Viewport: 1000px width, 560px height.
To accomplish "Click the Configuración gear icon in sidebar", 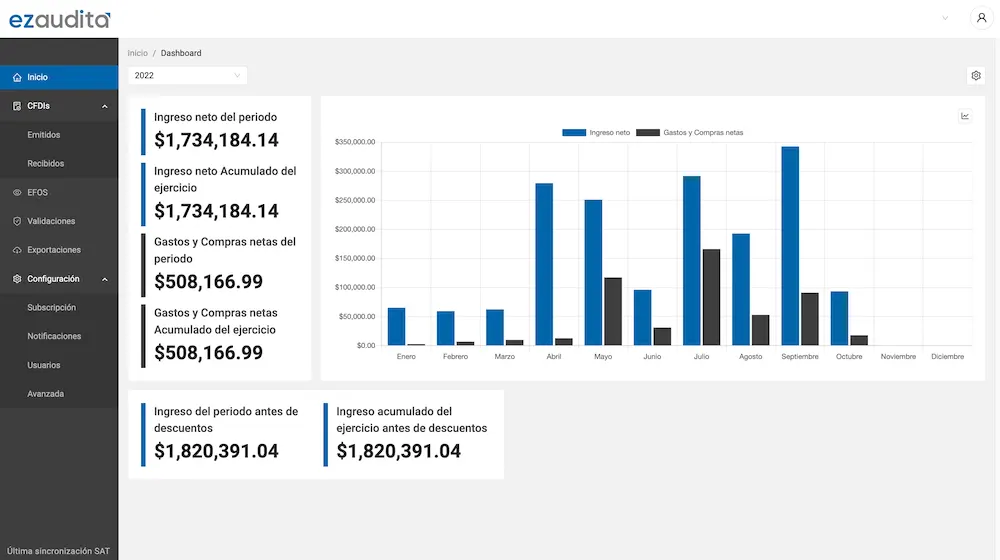I will [17, 279].
